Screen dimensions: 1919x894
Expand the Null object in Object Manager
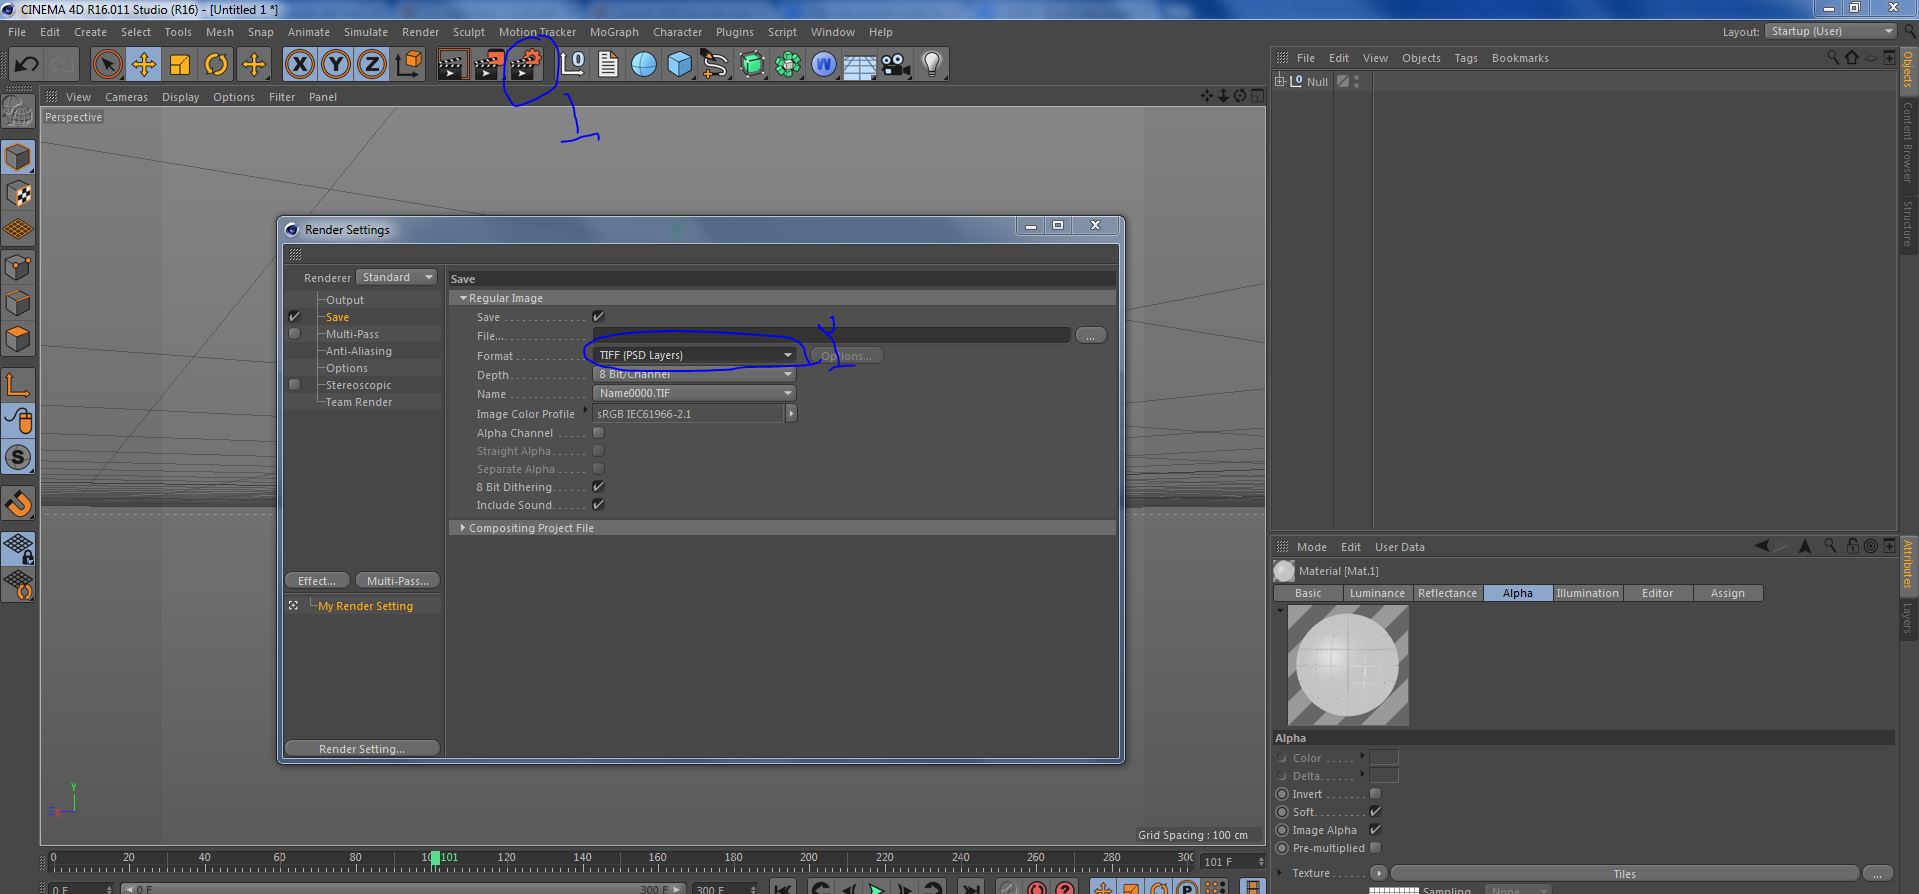tap(1279, 81)
